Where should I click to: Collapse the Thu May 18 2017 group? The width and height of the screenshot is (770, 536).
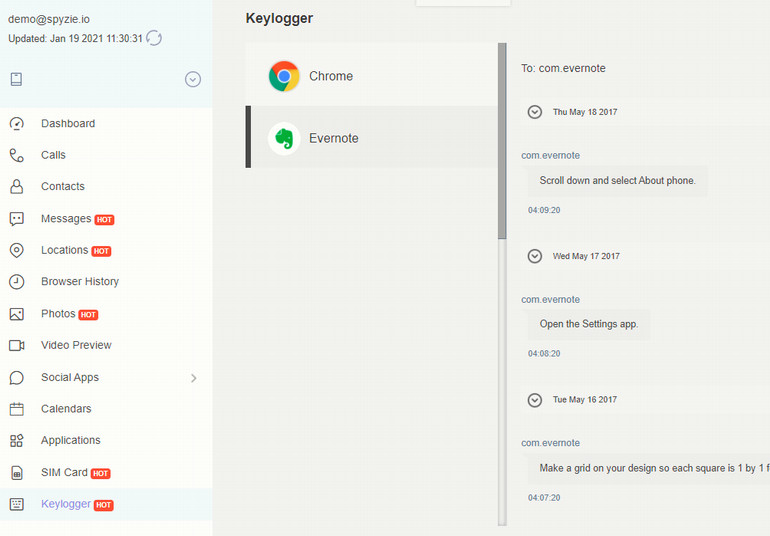tap(535, 112)
